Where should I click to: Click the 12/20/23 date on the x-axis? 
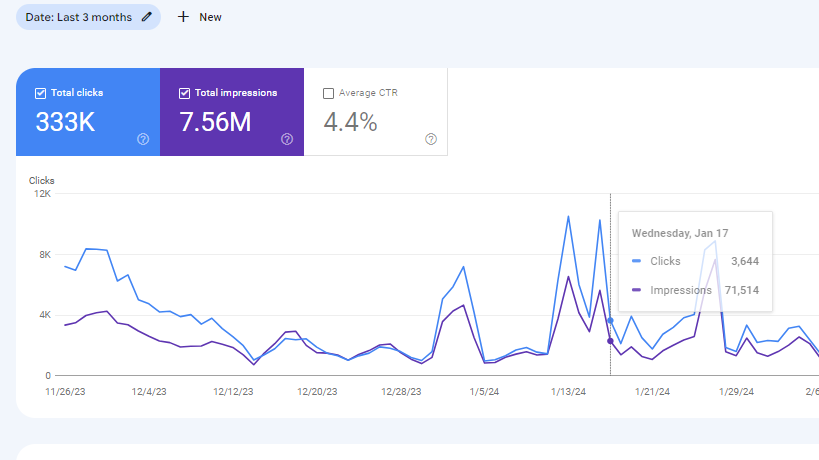pos(318,392)
